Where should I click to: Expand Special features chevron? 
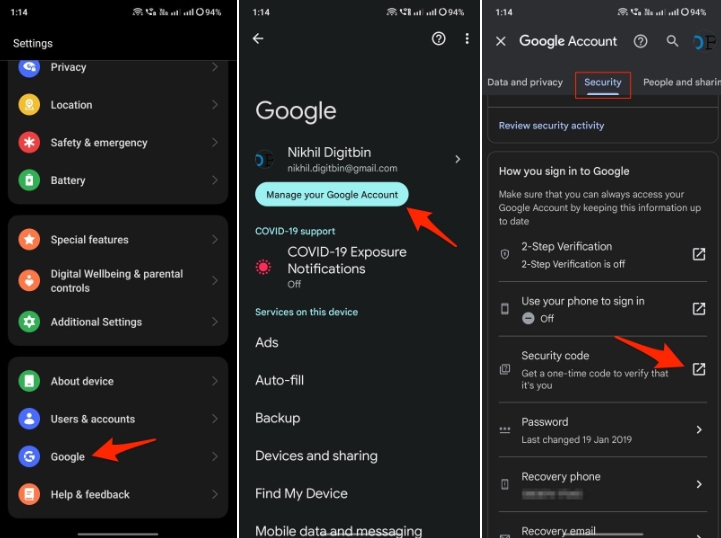point(215,240)
